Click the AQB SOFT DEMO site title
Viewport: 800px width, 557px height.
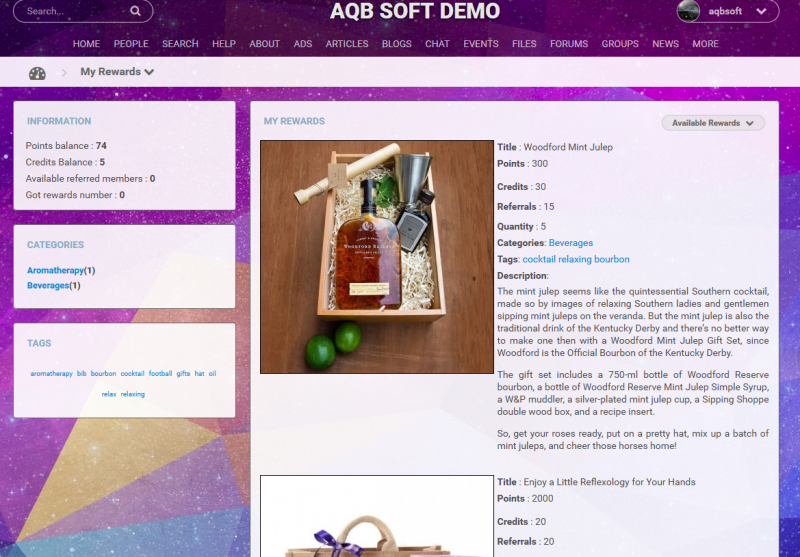coord(415,11)
